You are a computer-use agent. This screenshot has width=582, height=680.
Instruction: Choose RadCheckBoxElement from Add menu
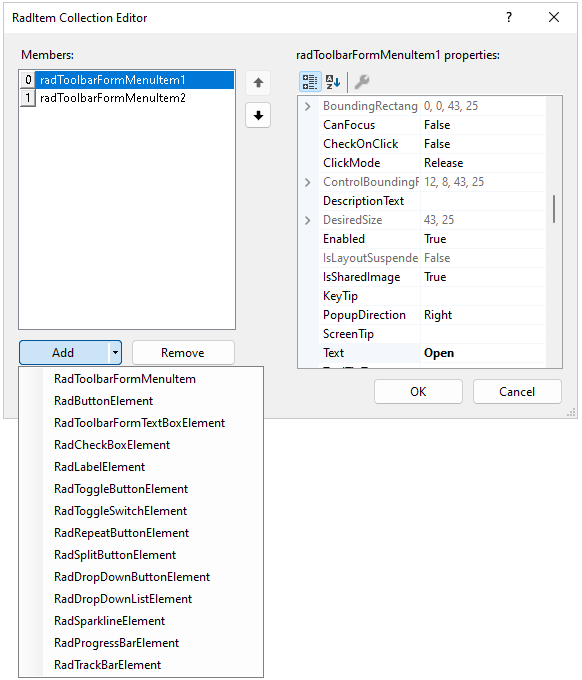point(141,445)
